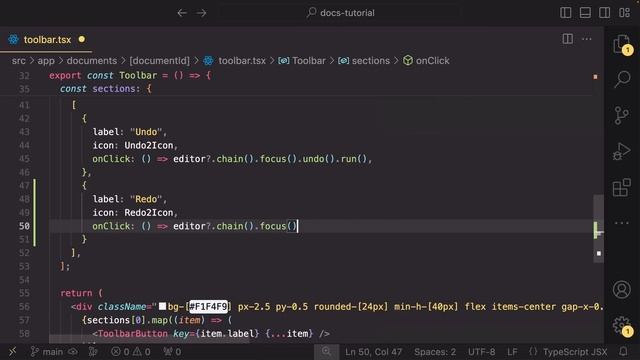The height and width of the screenshot is (360, 640).
Task: Open the color picker swatch before bg-[#F1F4F9]
Action: point(162,306)
